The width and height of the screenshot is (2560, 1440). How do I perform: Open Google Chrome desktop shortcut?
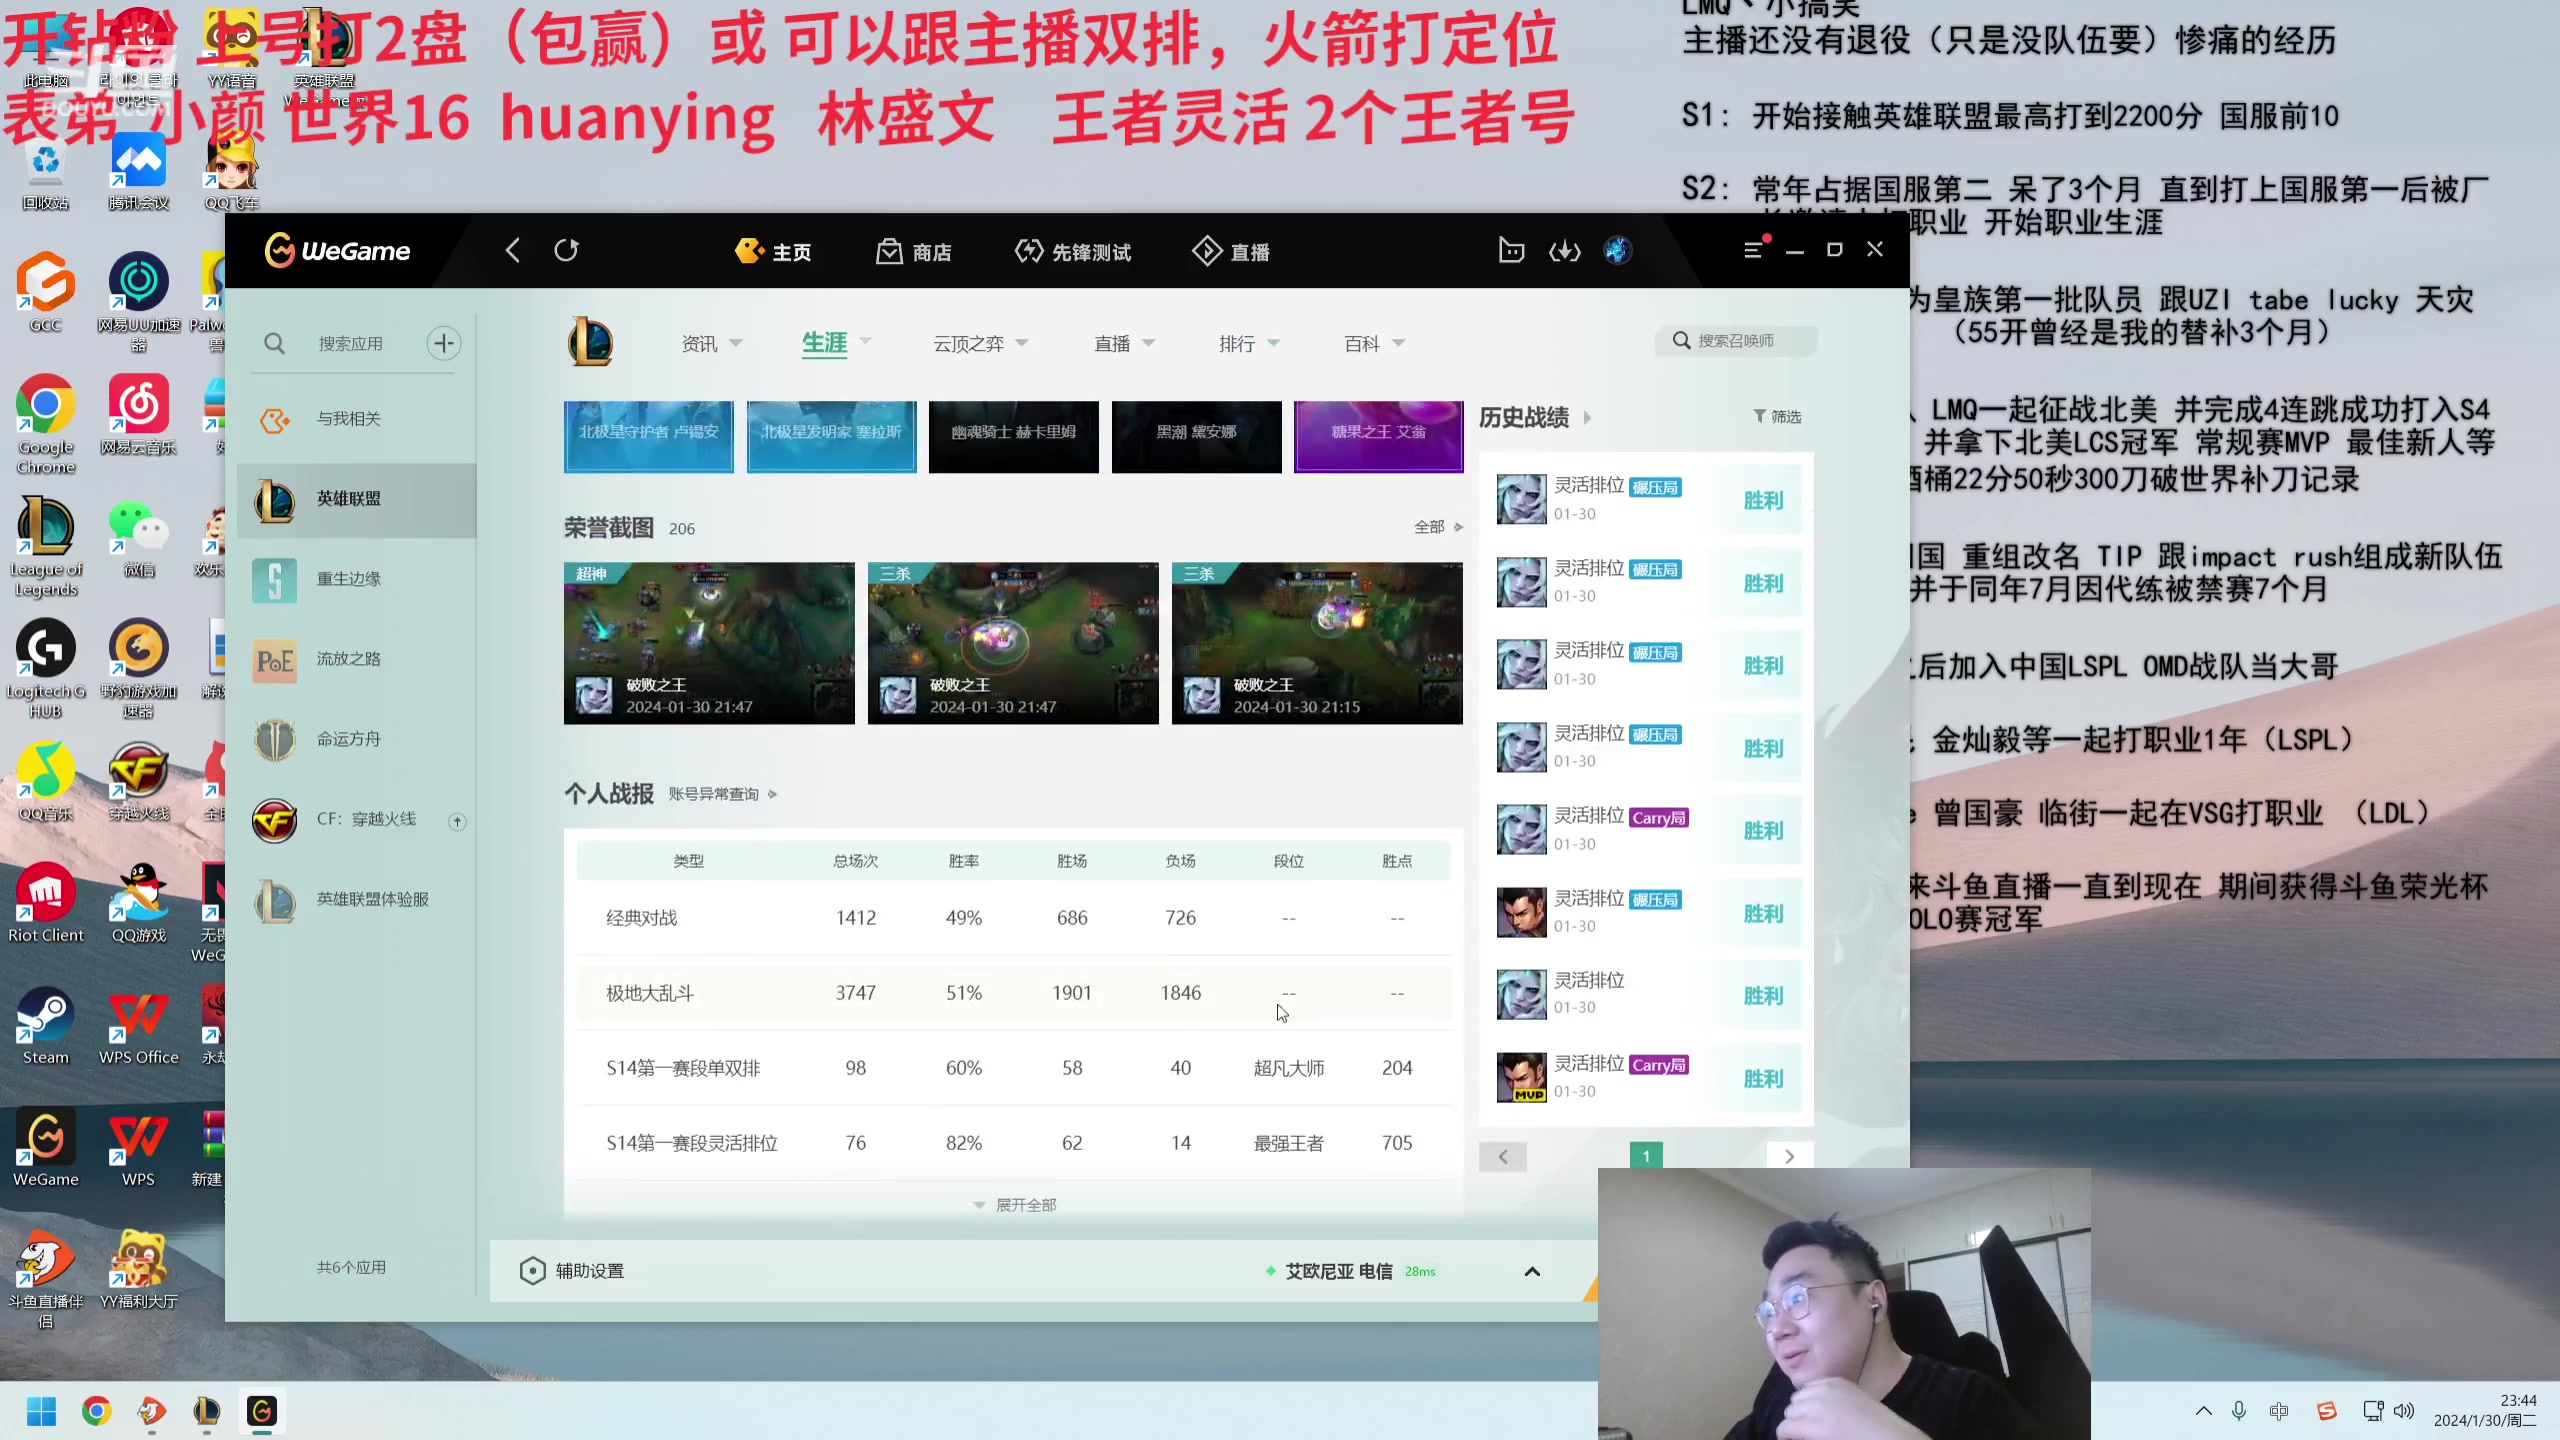pos(46,425)
